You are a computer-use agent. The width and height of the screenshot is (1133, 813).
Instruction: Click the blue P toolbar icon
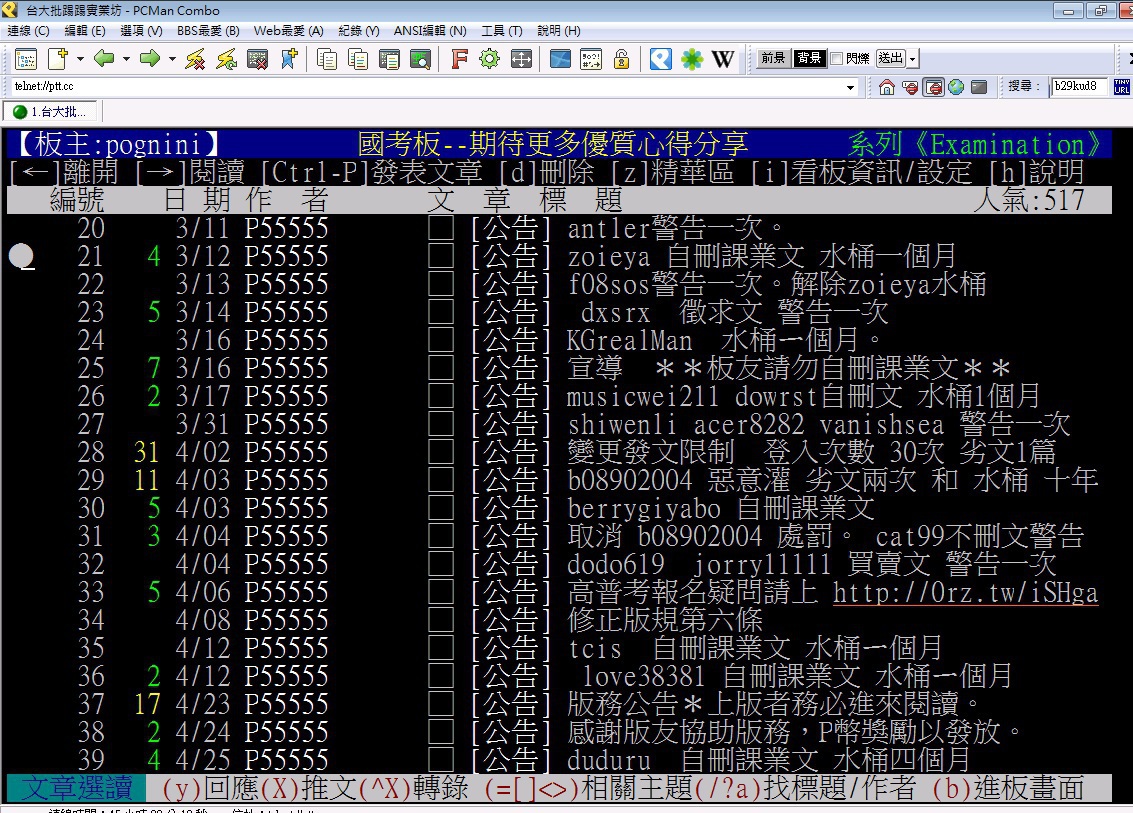point(660,59)
